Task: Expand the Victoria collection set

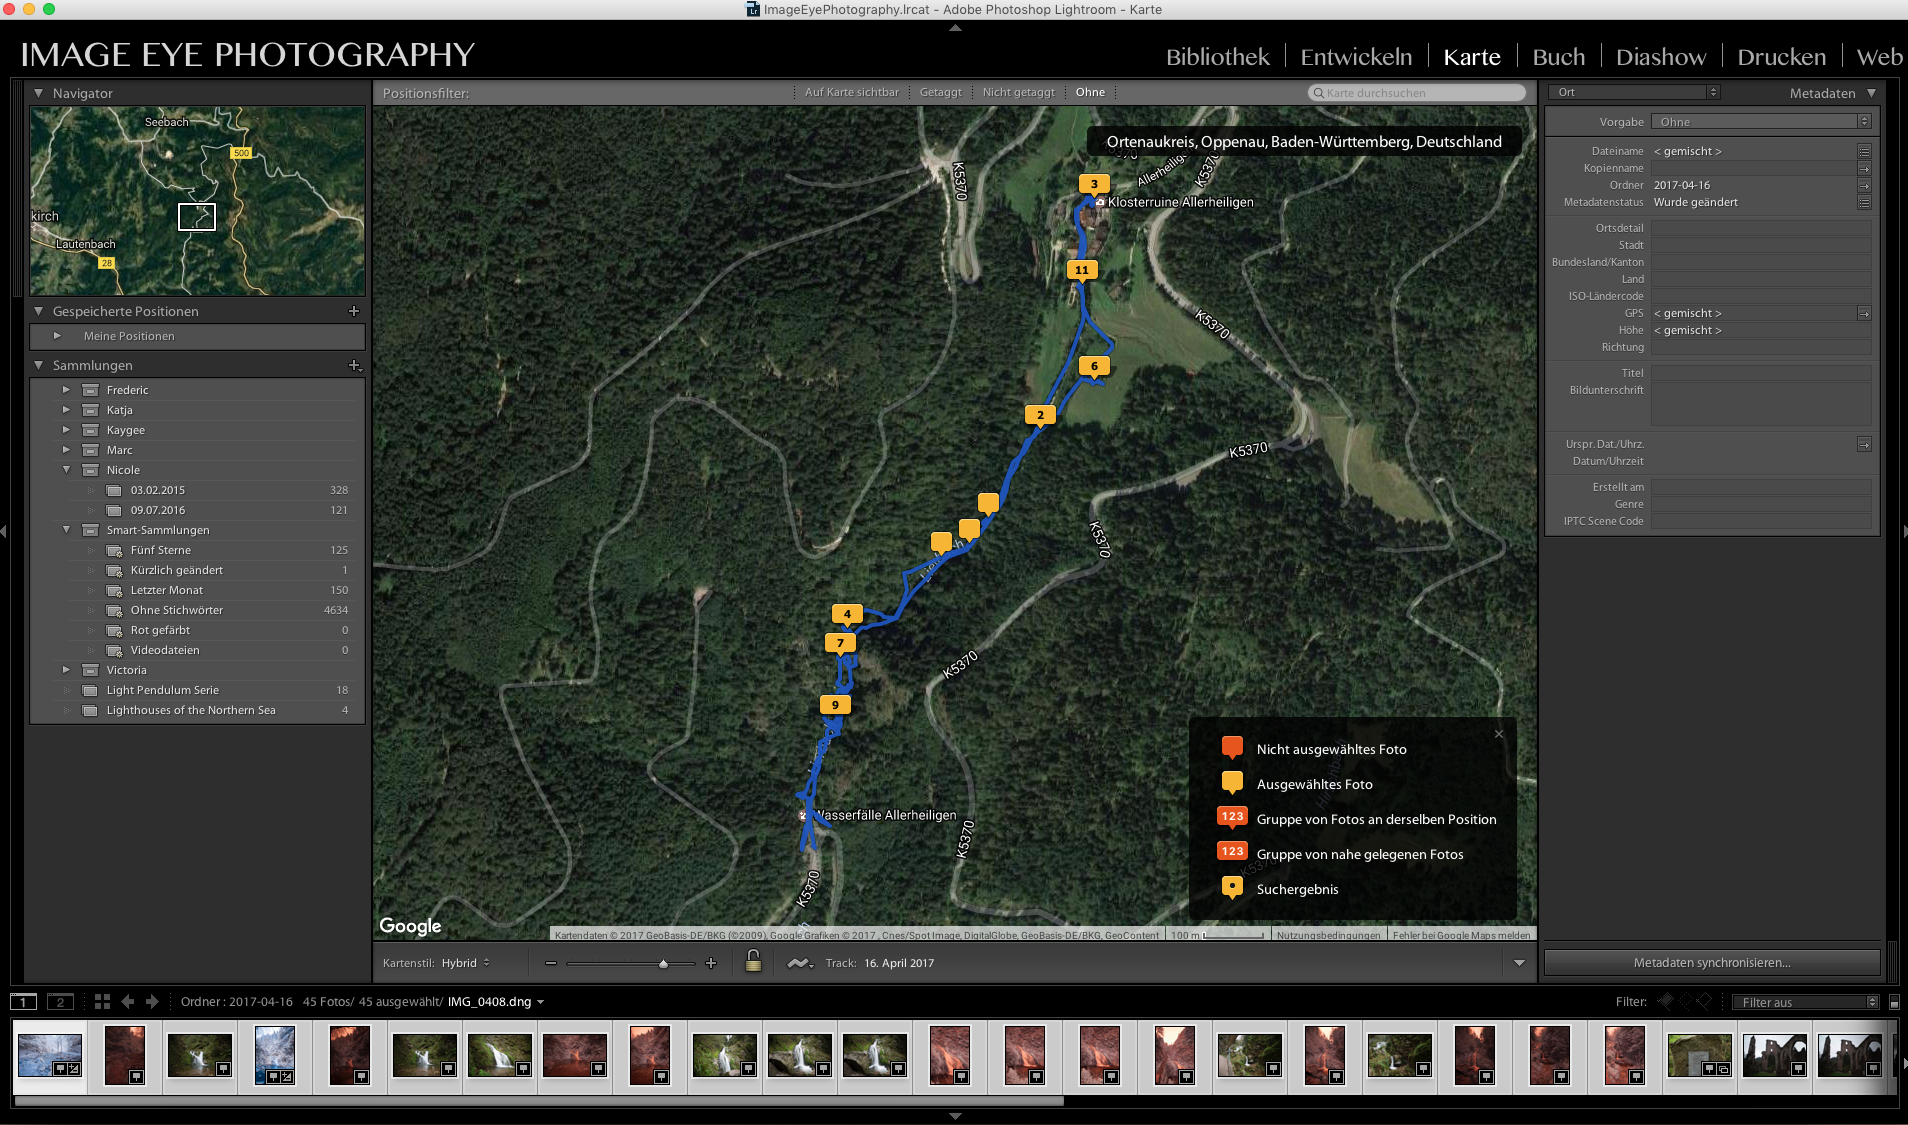Action: click(x=66, y=670)
